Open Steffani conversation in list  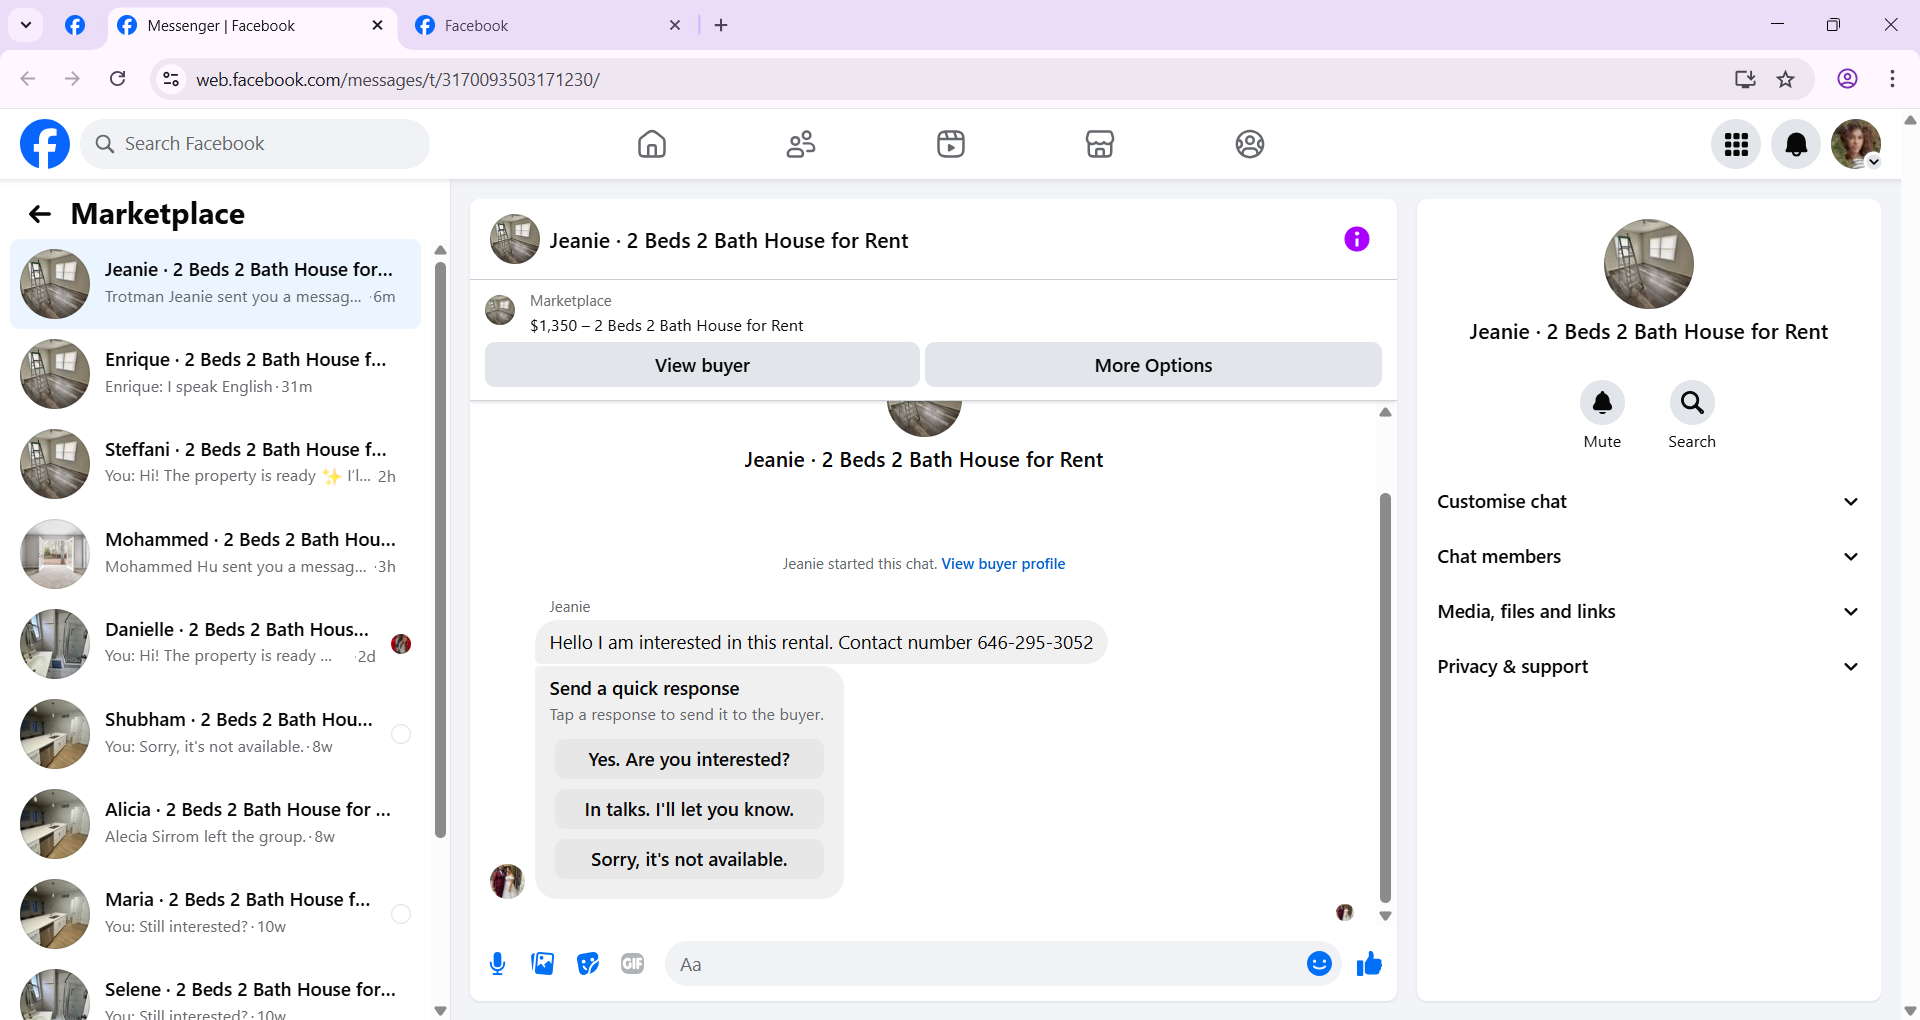pos(216,464)
